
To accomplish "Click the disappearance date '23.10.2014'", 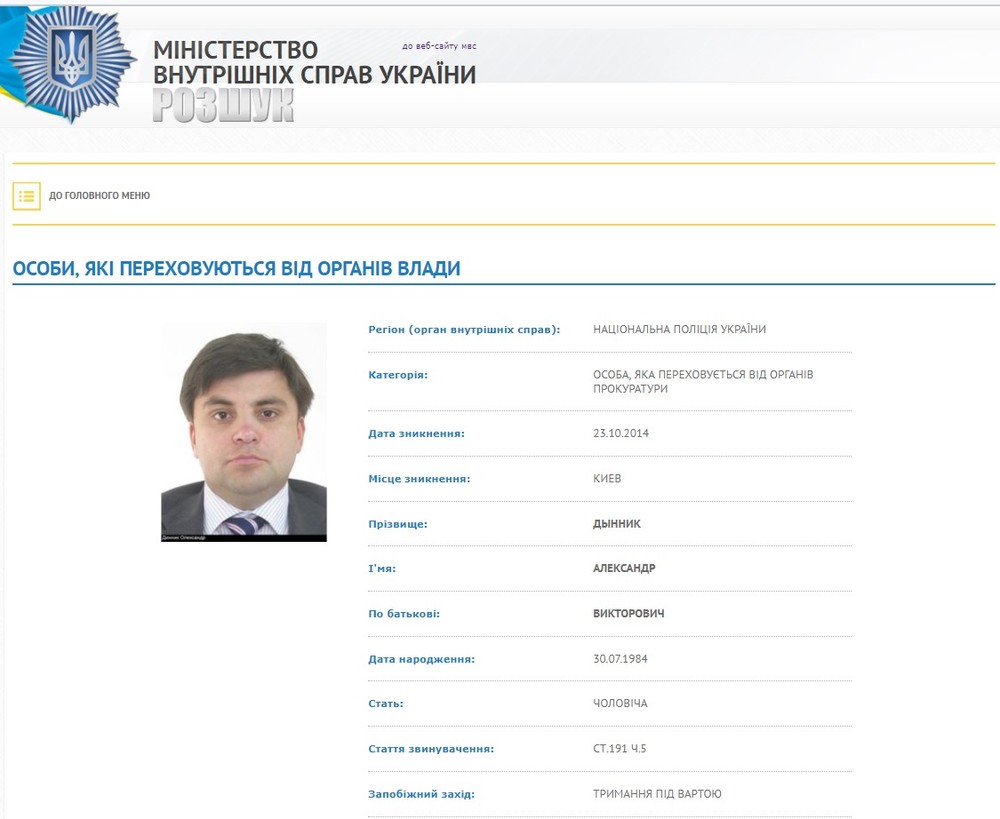I will 621,433.
